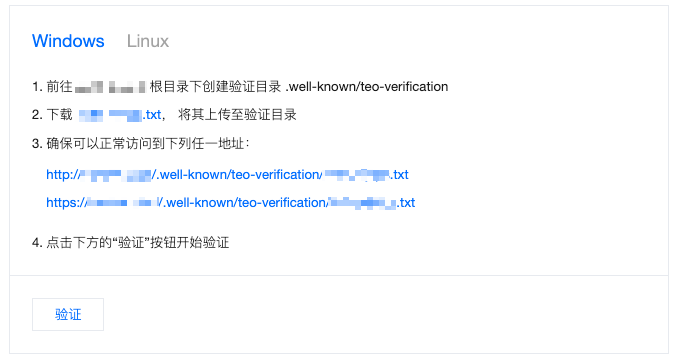Switch to the Linux tab
674x360 pixels.
[147, 41]
